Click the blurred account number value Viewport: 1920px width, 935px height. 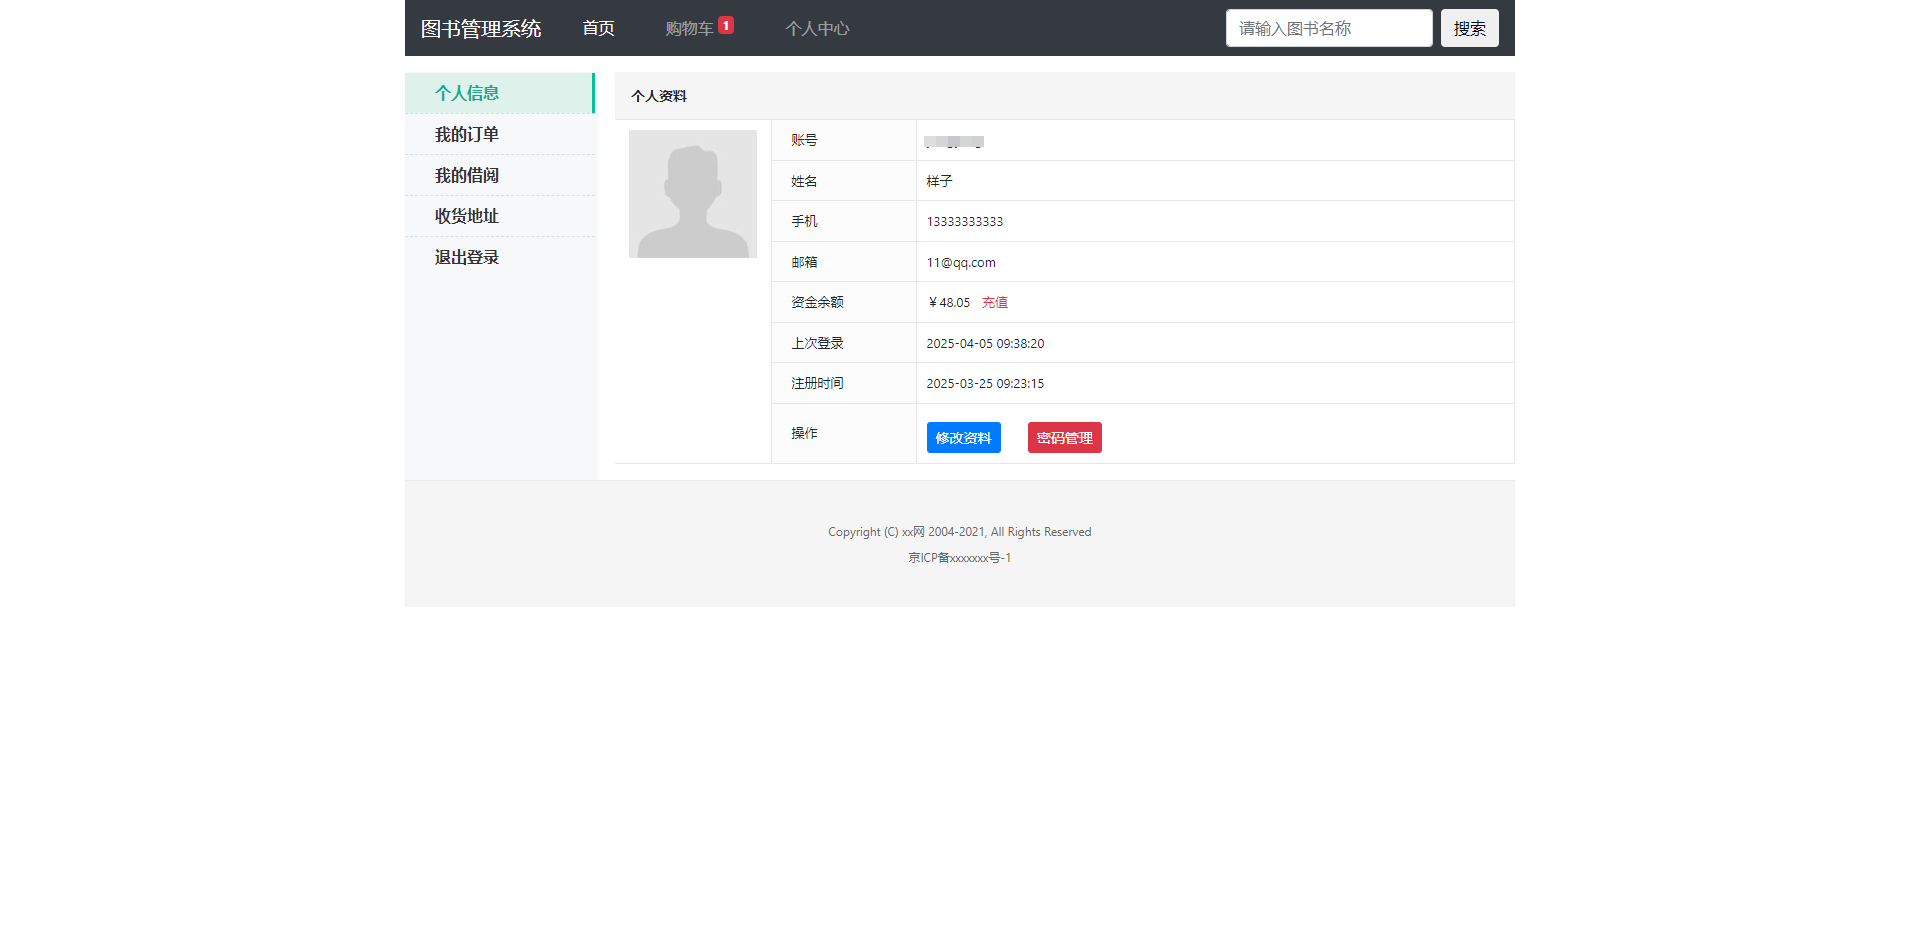[x=954, y=141]
